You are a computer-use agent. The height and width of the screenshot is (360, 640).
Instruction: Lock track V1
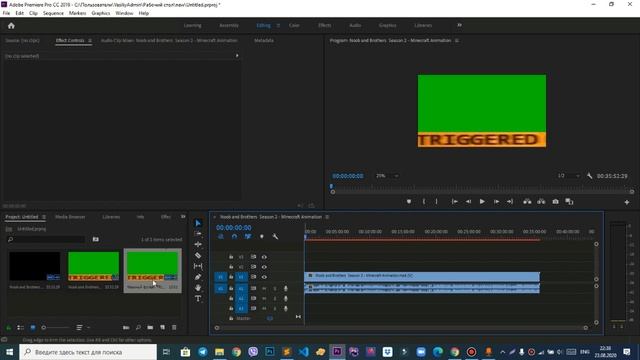click(x=231, y=277)
